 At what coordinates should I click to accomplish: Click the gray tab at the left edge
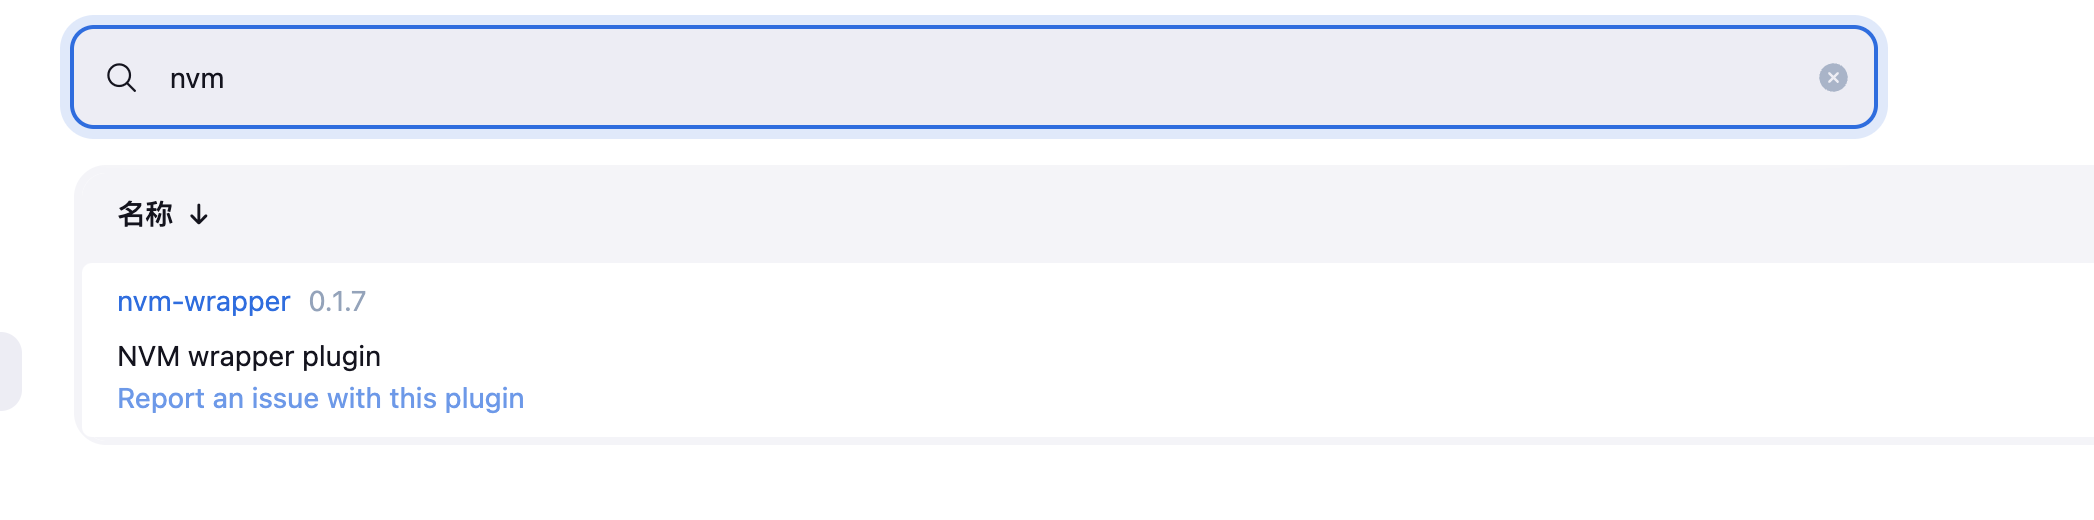10,371
